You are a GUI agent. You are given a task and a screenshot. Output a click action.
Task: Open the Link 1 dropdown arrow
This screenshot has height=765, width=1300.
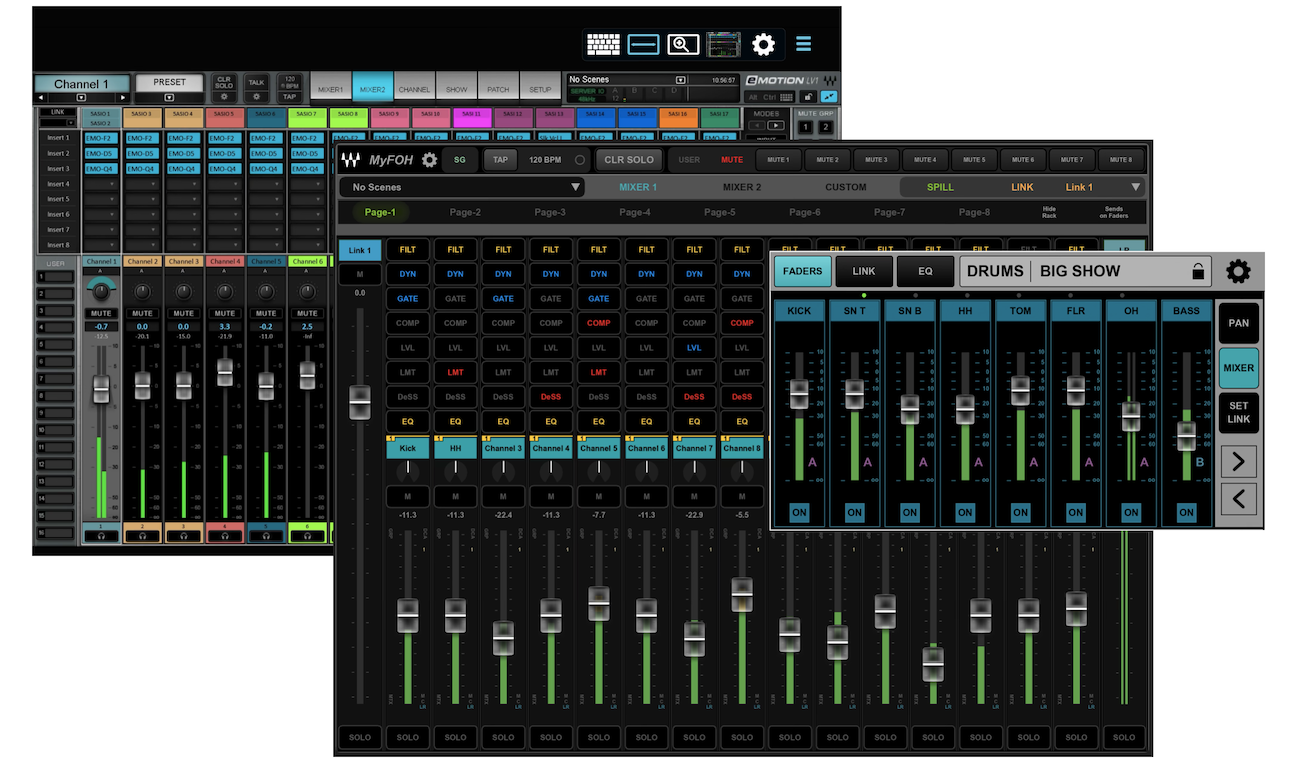click(1135, 187)
